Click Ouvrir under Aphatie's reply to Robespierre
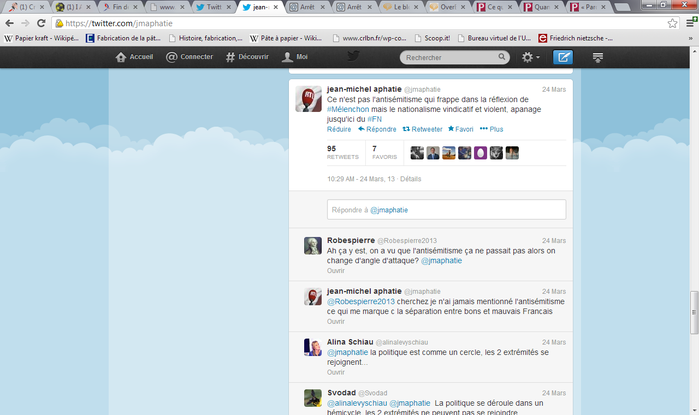This screenshot has width=699, height=415. pos(336,321)
